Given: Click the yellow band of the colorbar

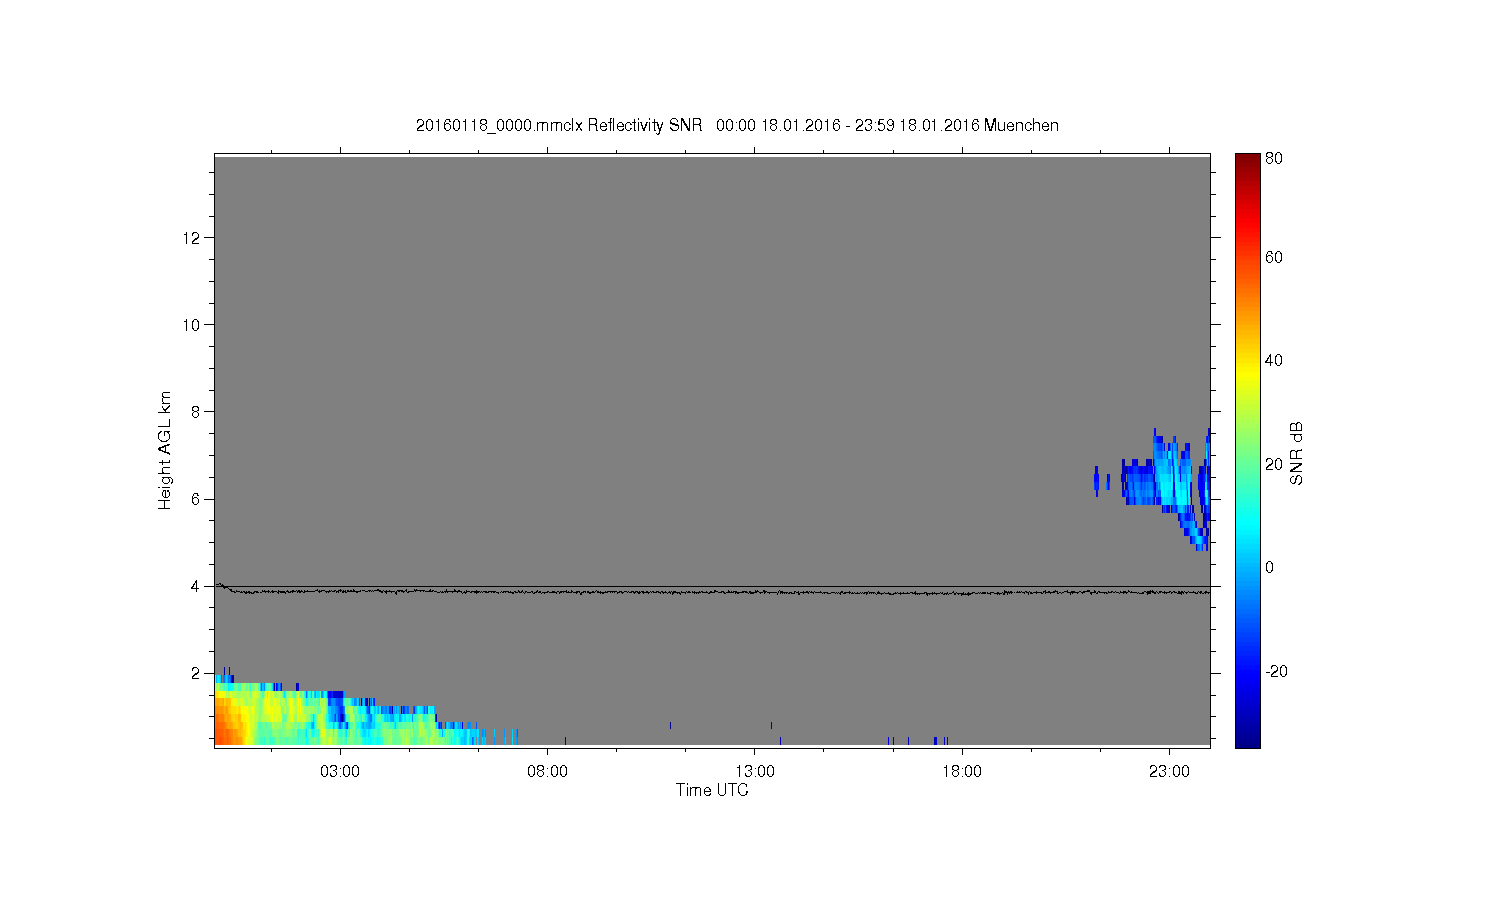Looking at the screenshot, I should [1247, 372].
